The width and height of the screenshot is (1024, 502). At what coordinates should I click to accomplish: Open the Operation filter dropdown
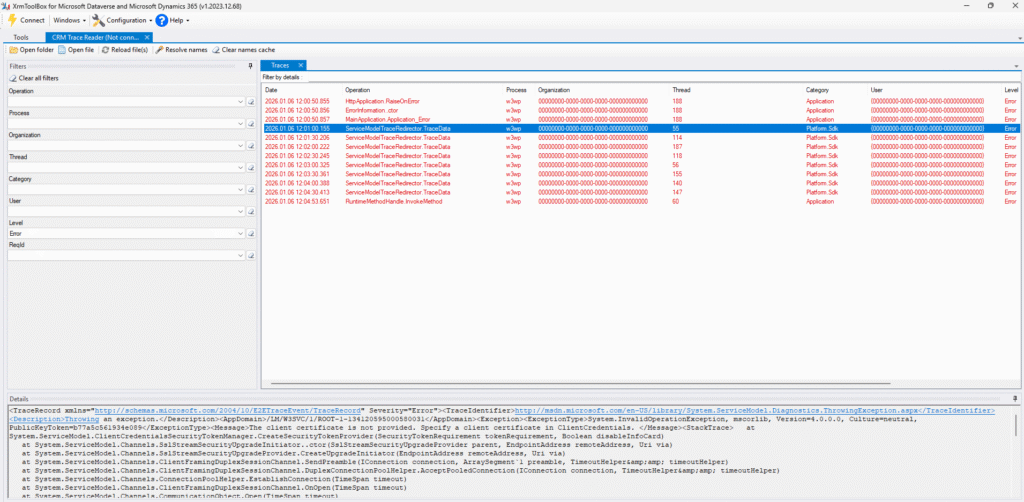tap(240, 102)
